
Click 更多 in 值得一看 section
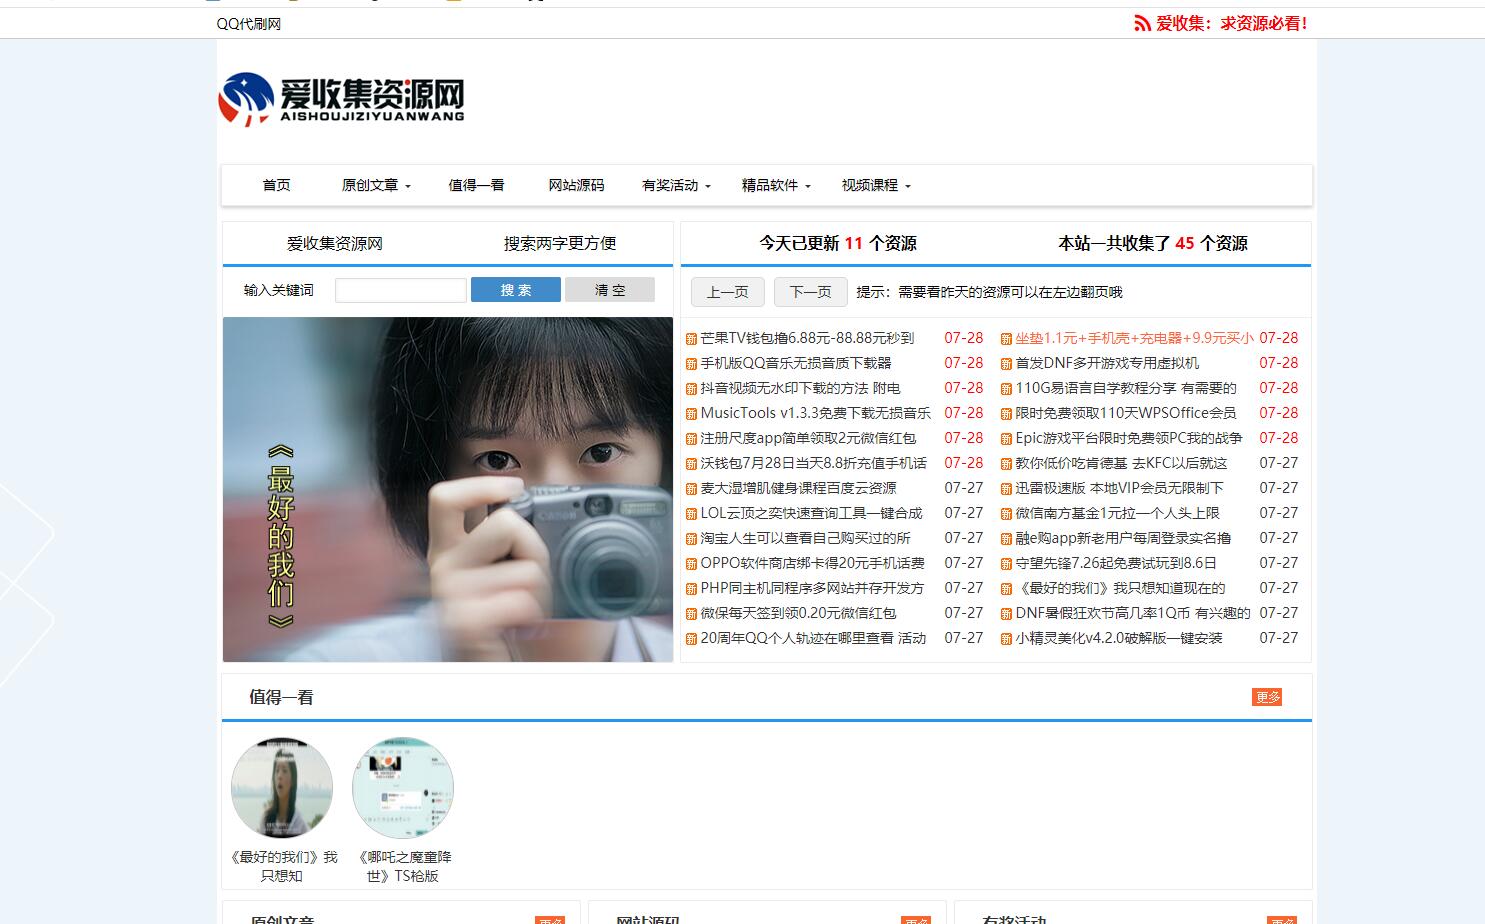click(1267, 697)
